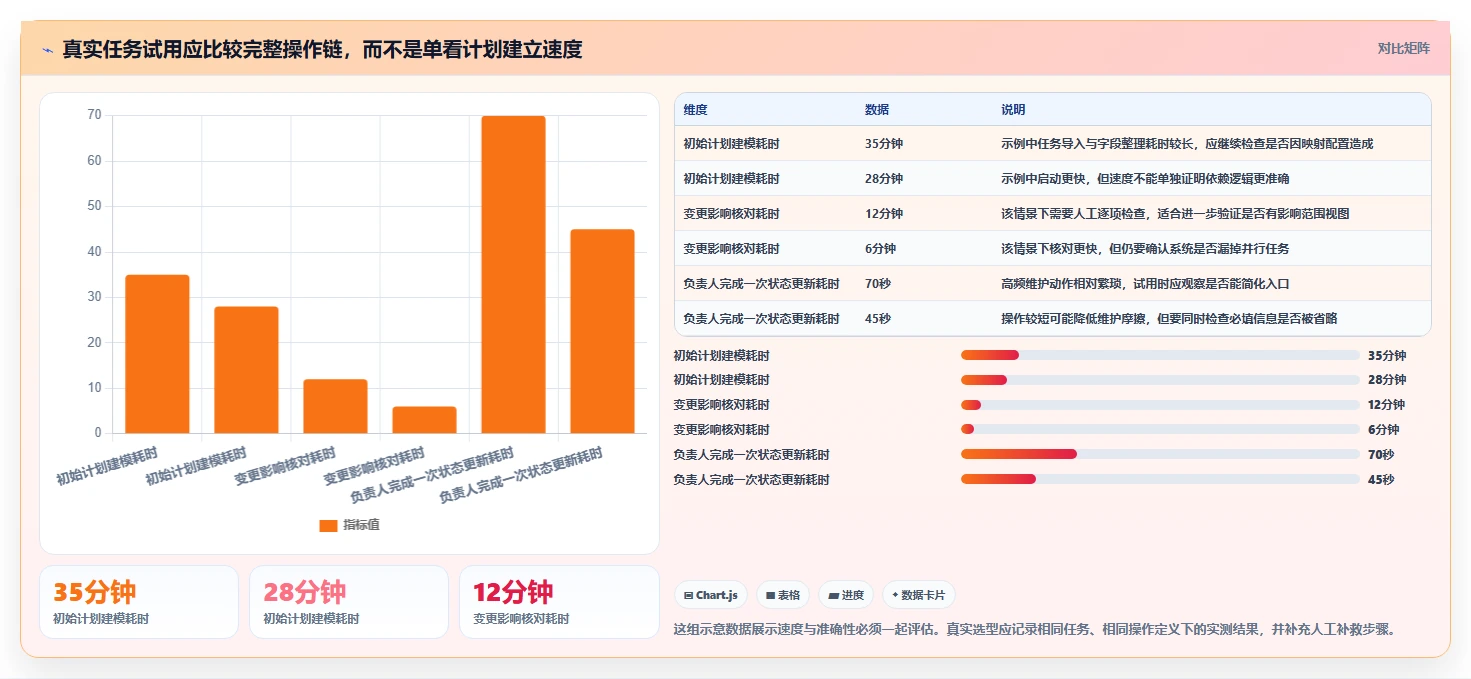Click the footer note about 速度与准确性

pos(1035,630)
